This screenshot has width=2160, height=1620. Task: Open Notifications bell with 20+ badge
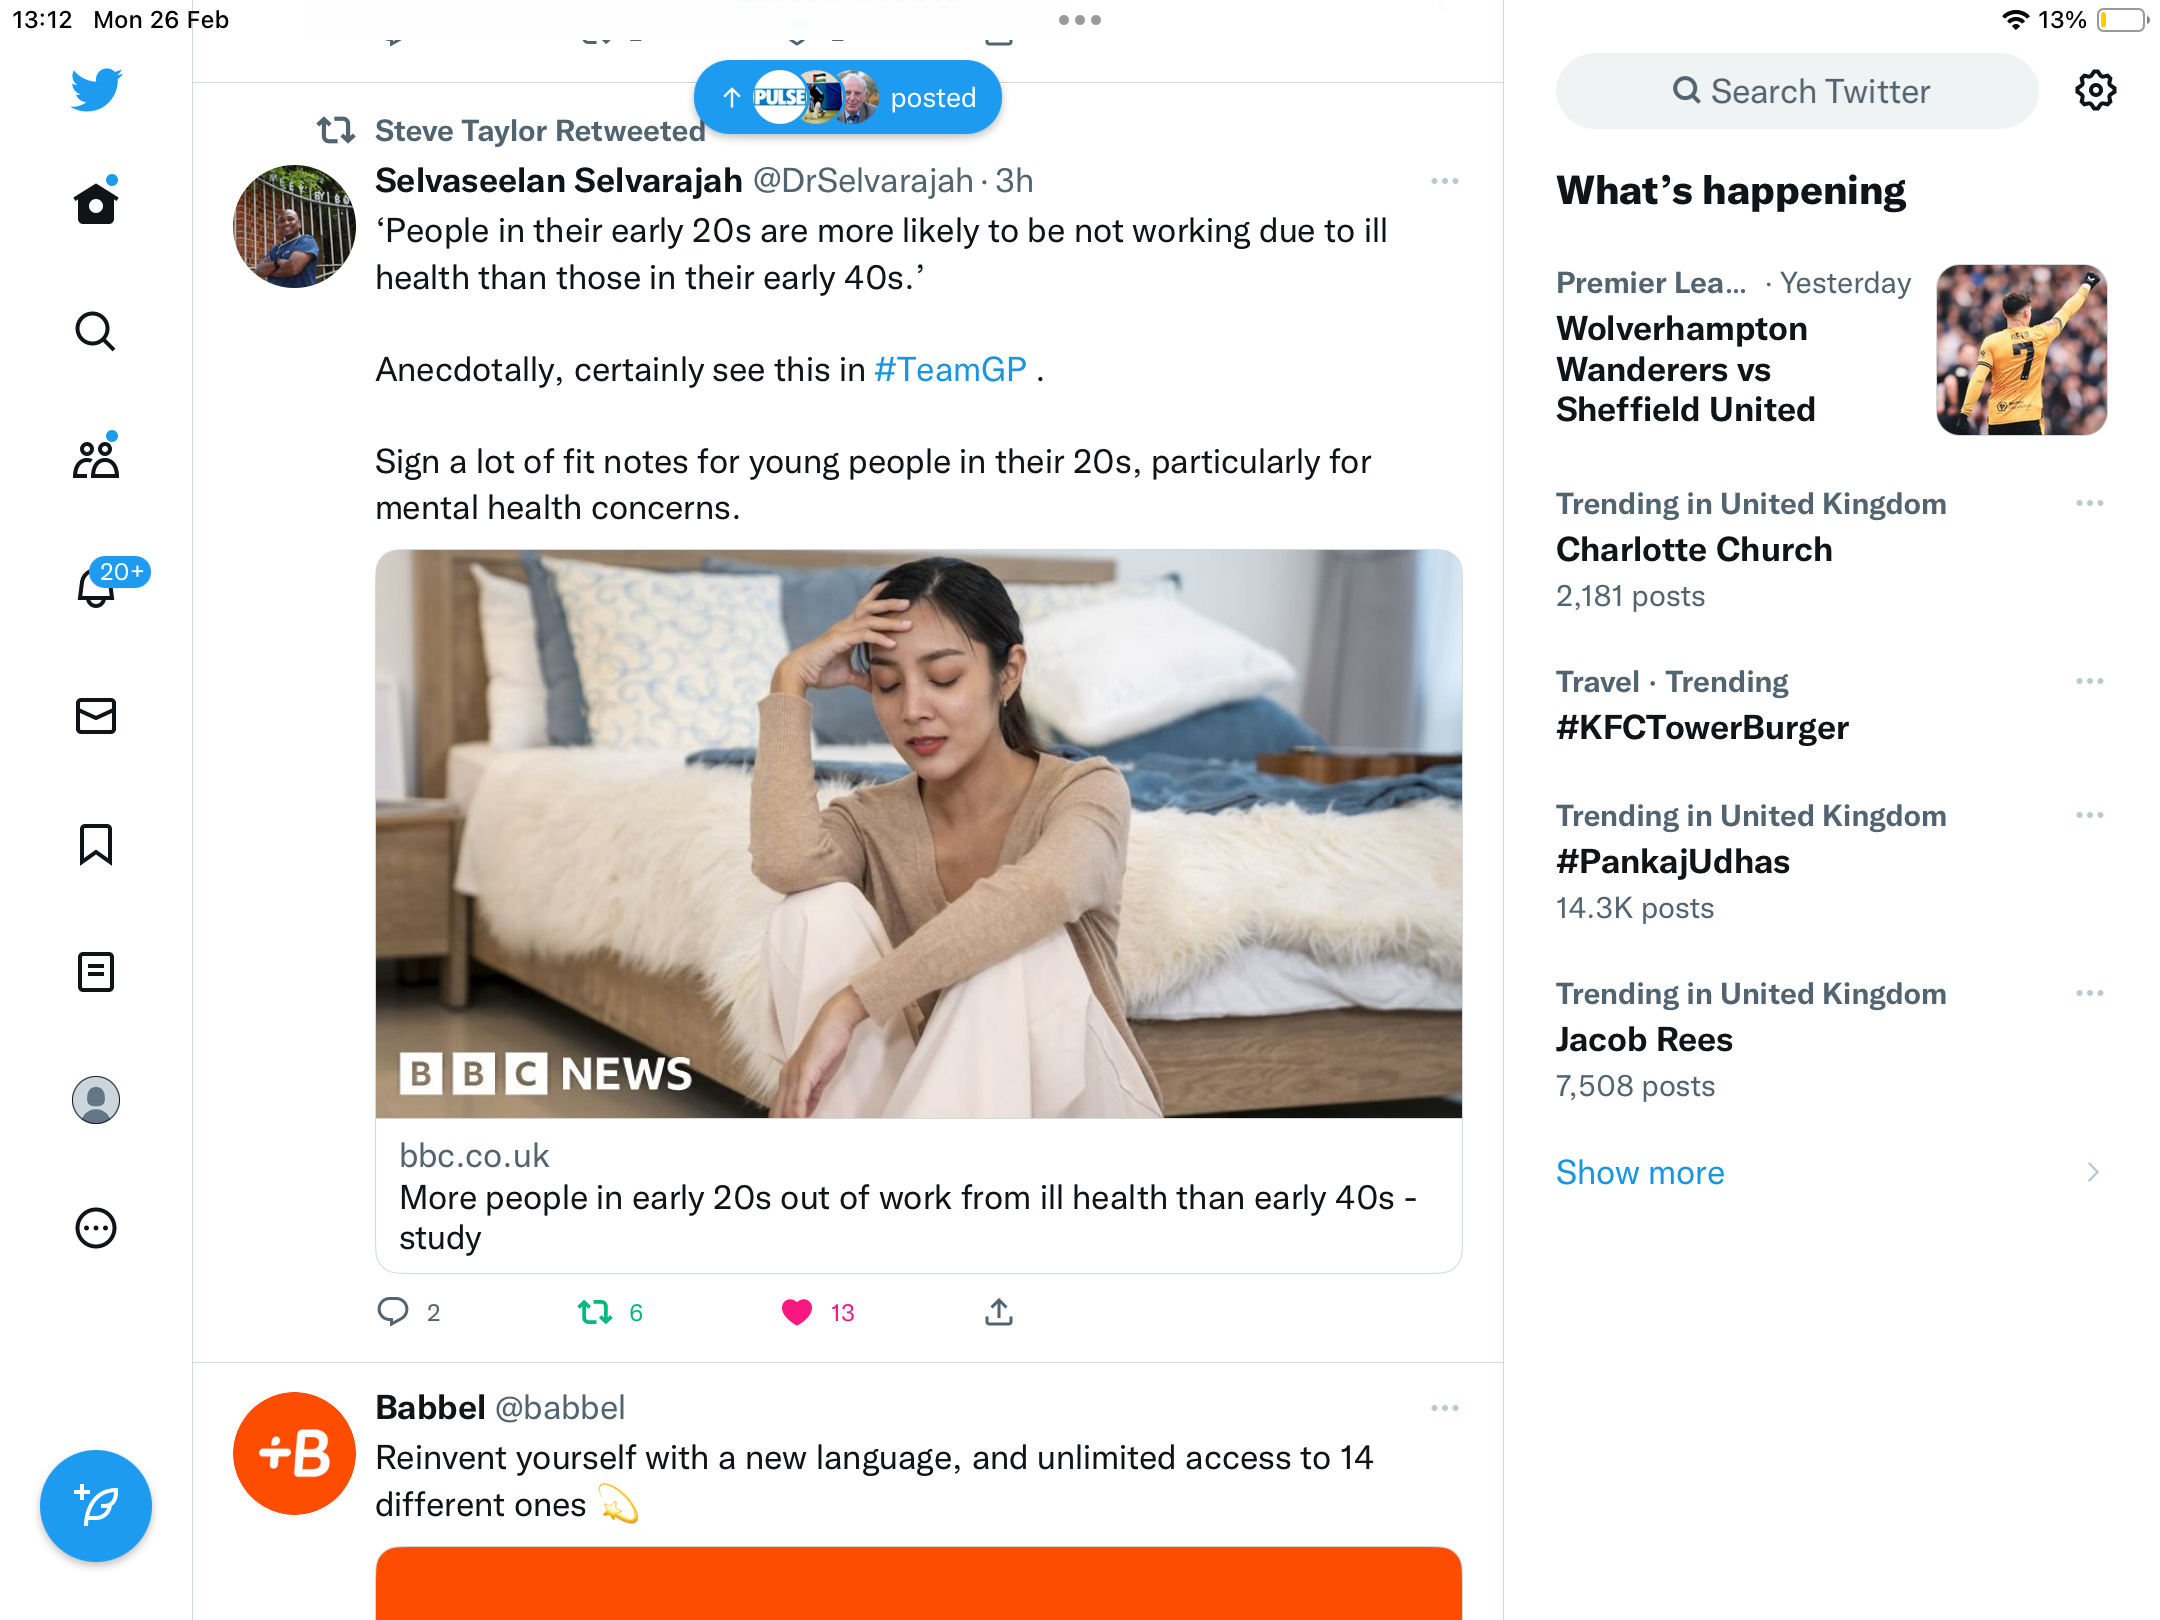pyautogui.click(x=96, y=587)
